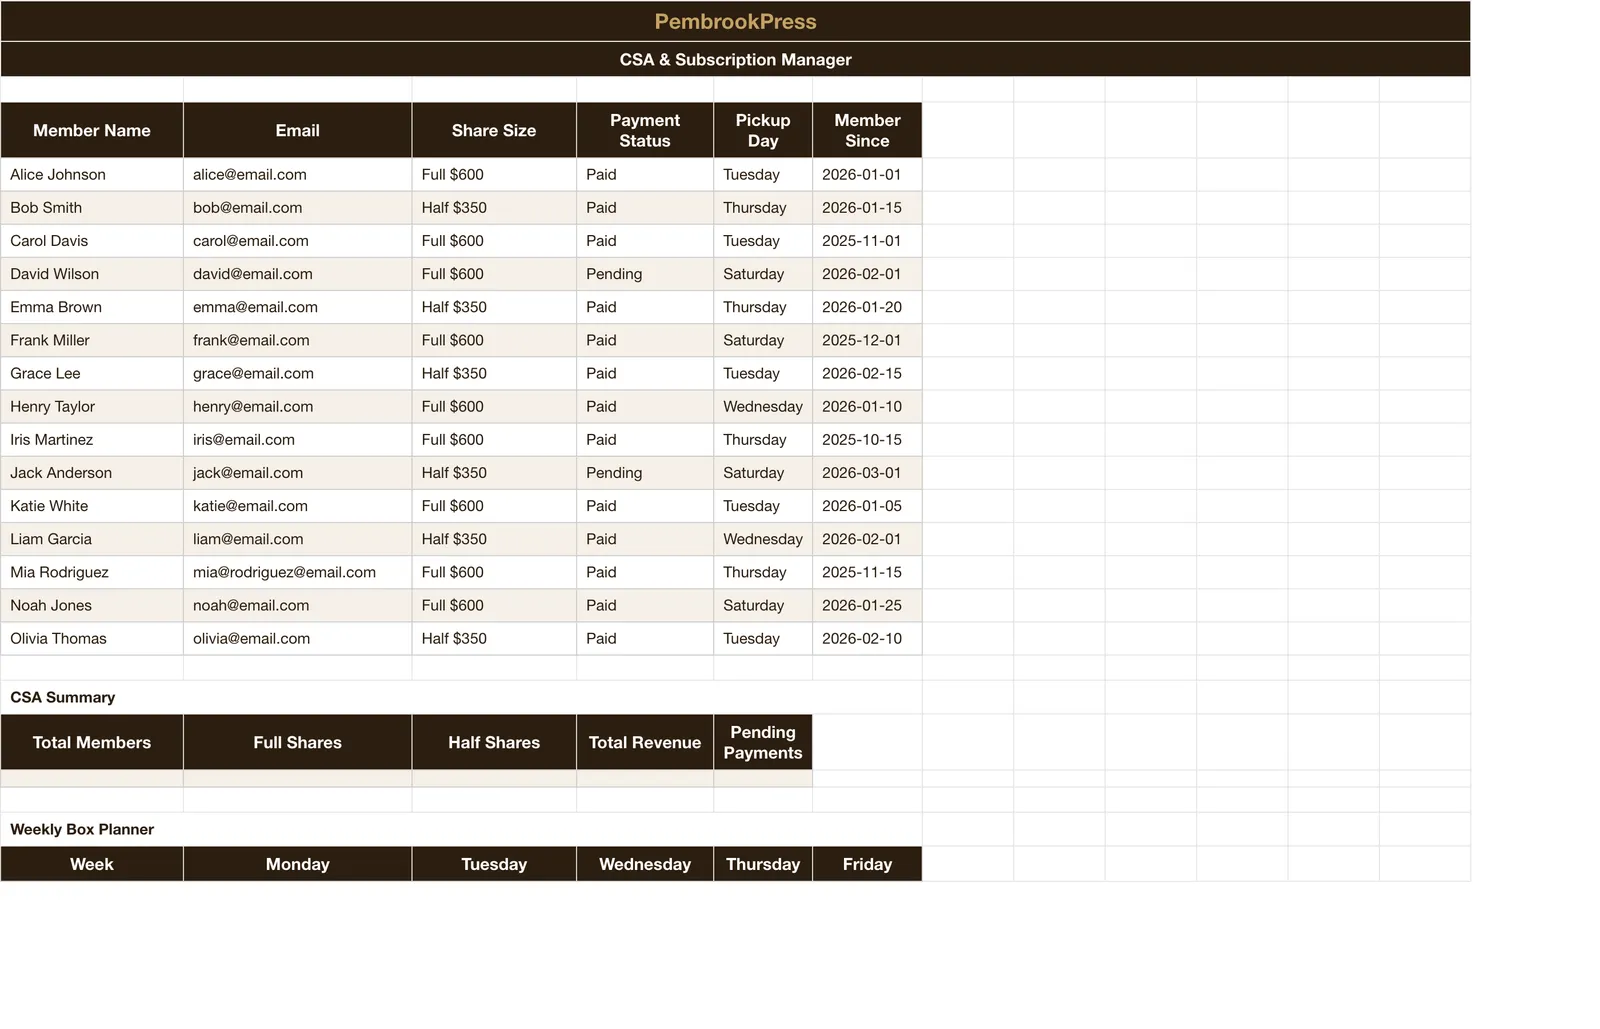Select the empty cell under Total Revenue
The width and height of the screenshot is (1600, 1029).
[x=645, y=778]
